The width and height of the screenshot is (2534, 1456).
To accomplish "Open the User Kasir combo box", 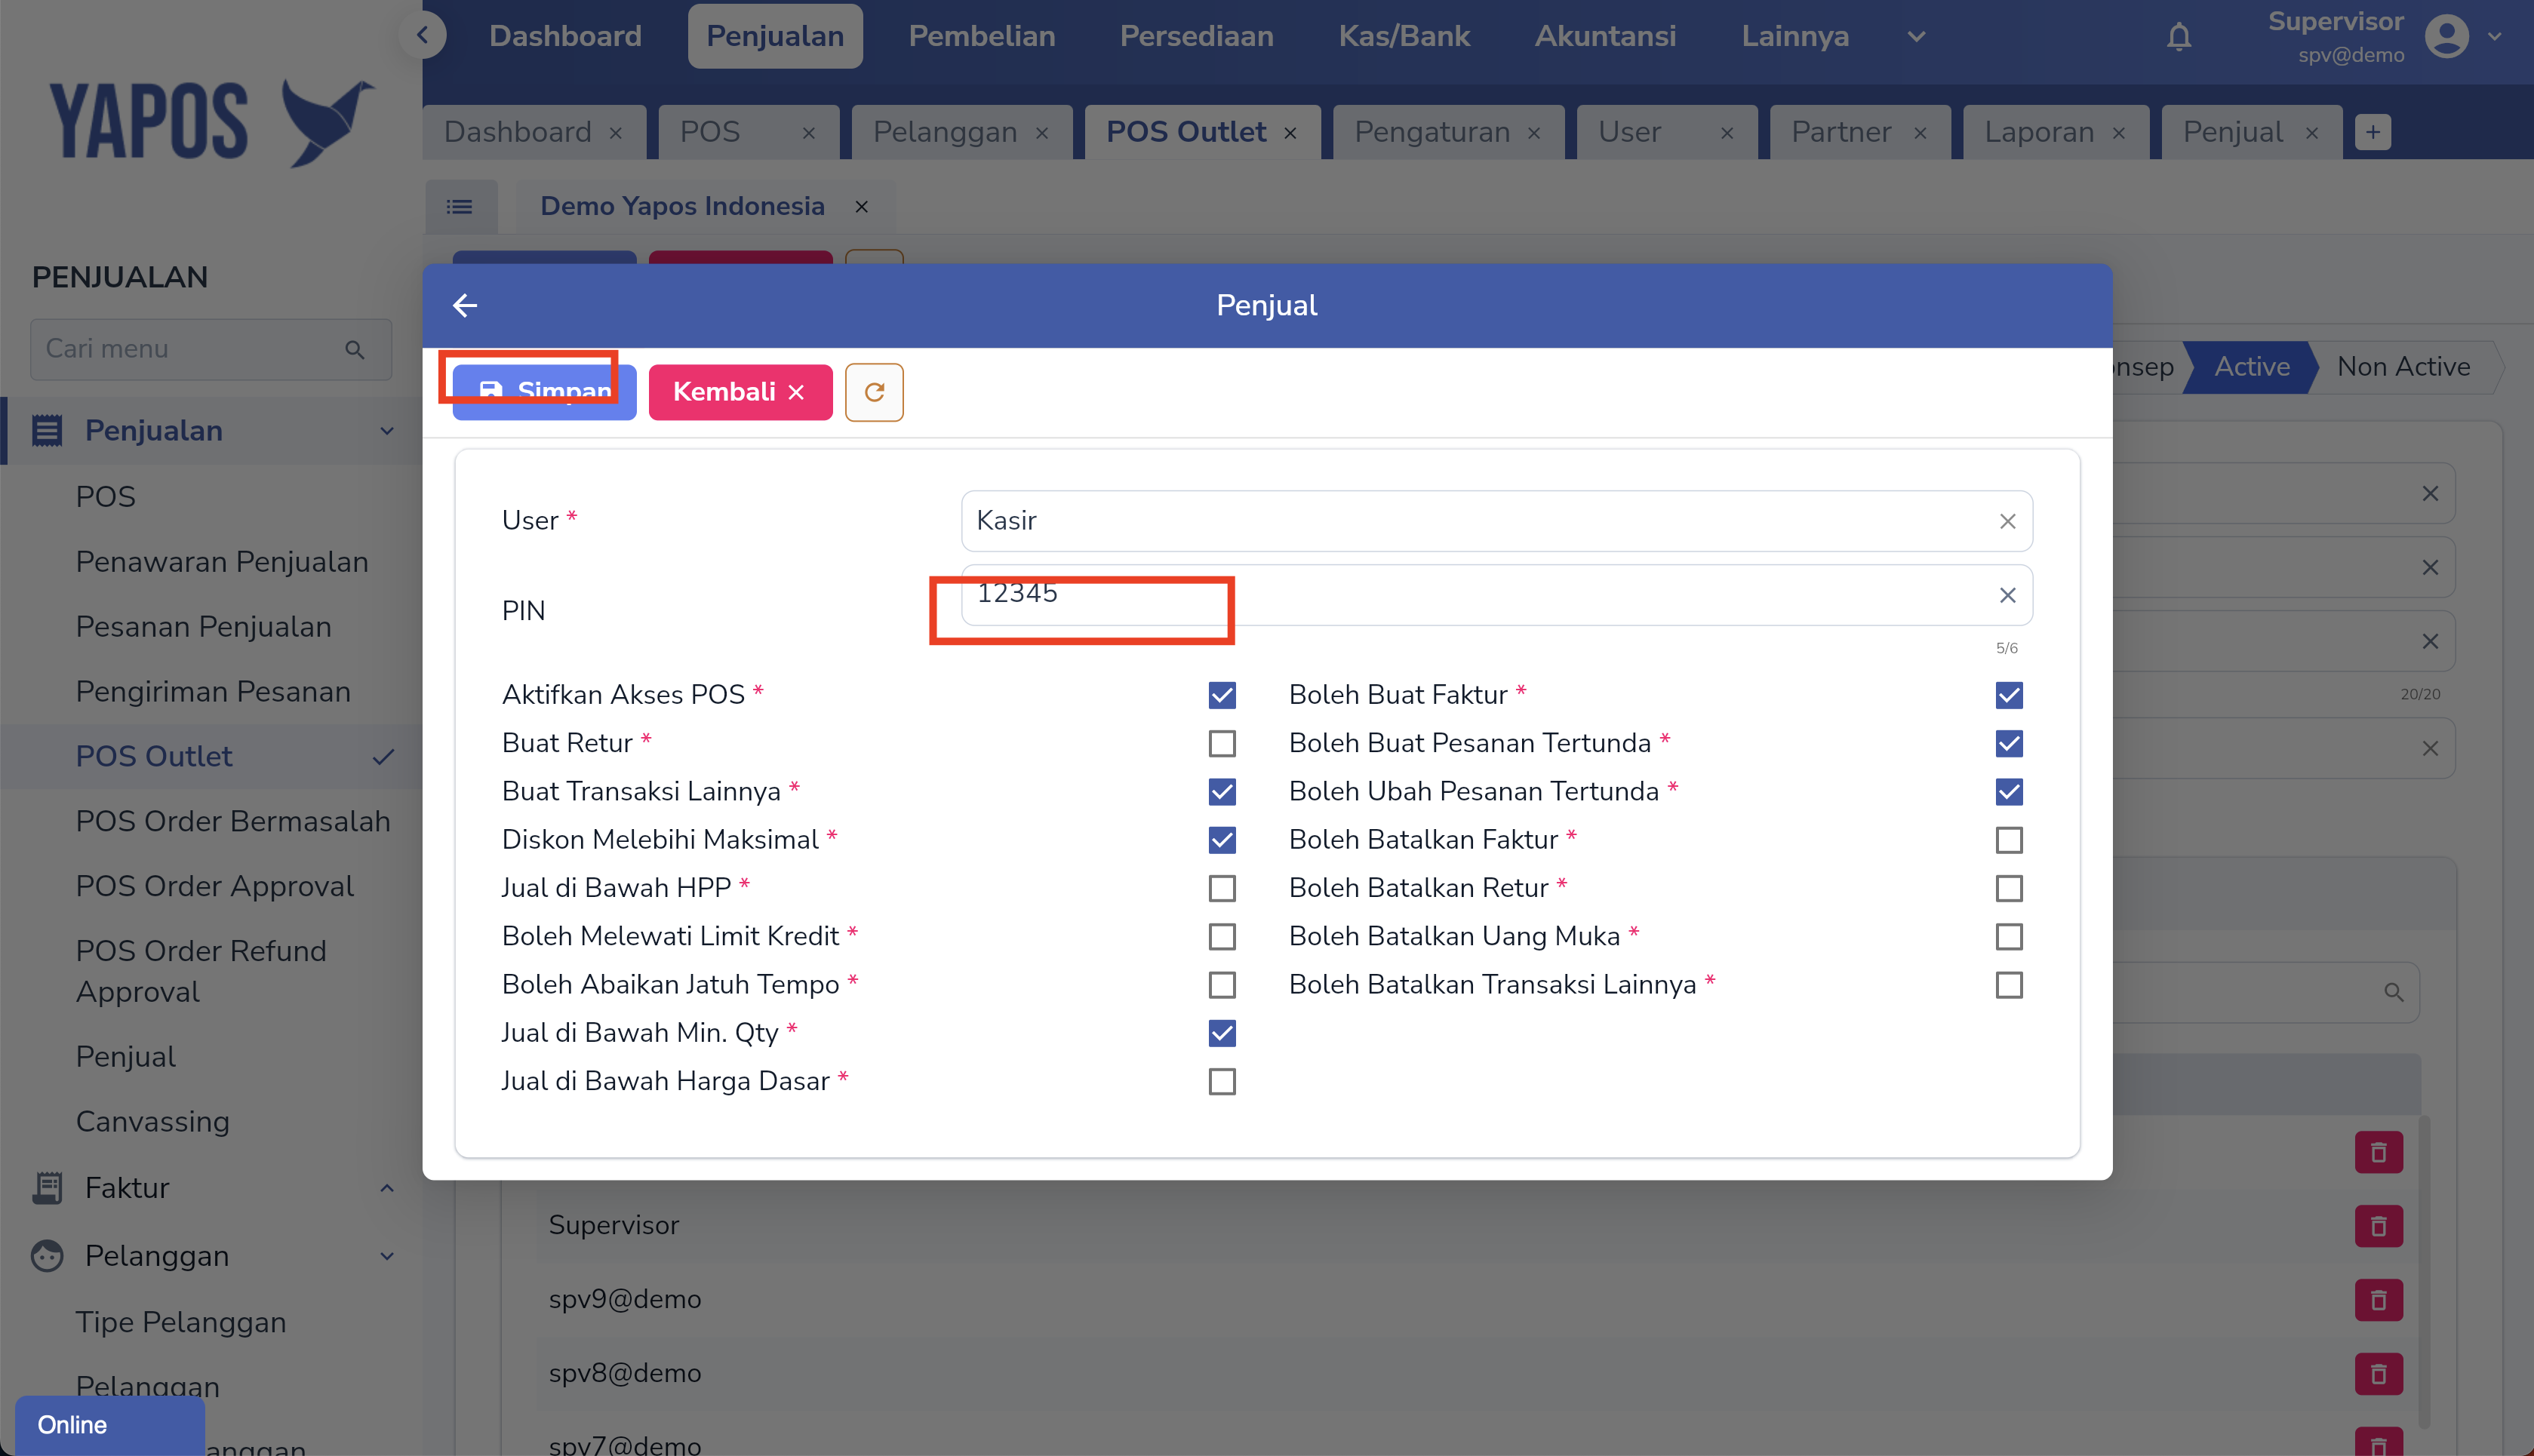I will (x=1496, y=521).
